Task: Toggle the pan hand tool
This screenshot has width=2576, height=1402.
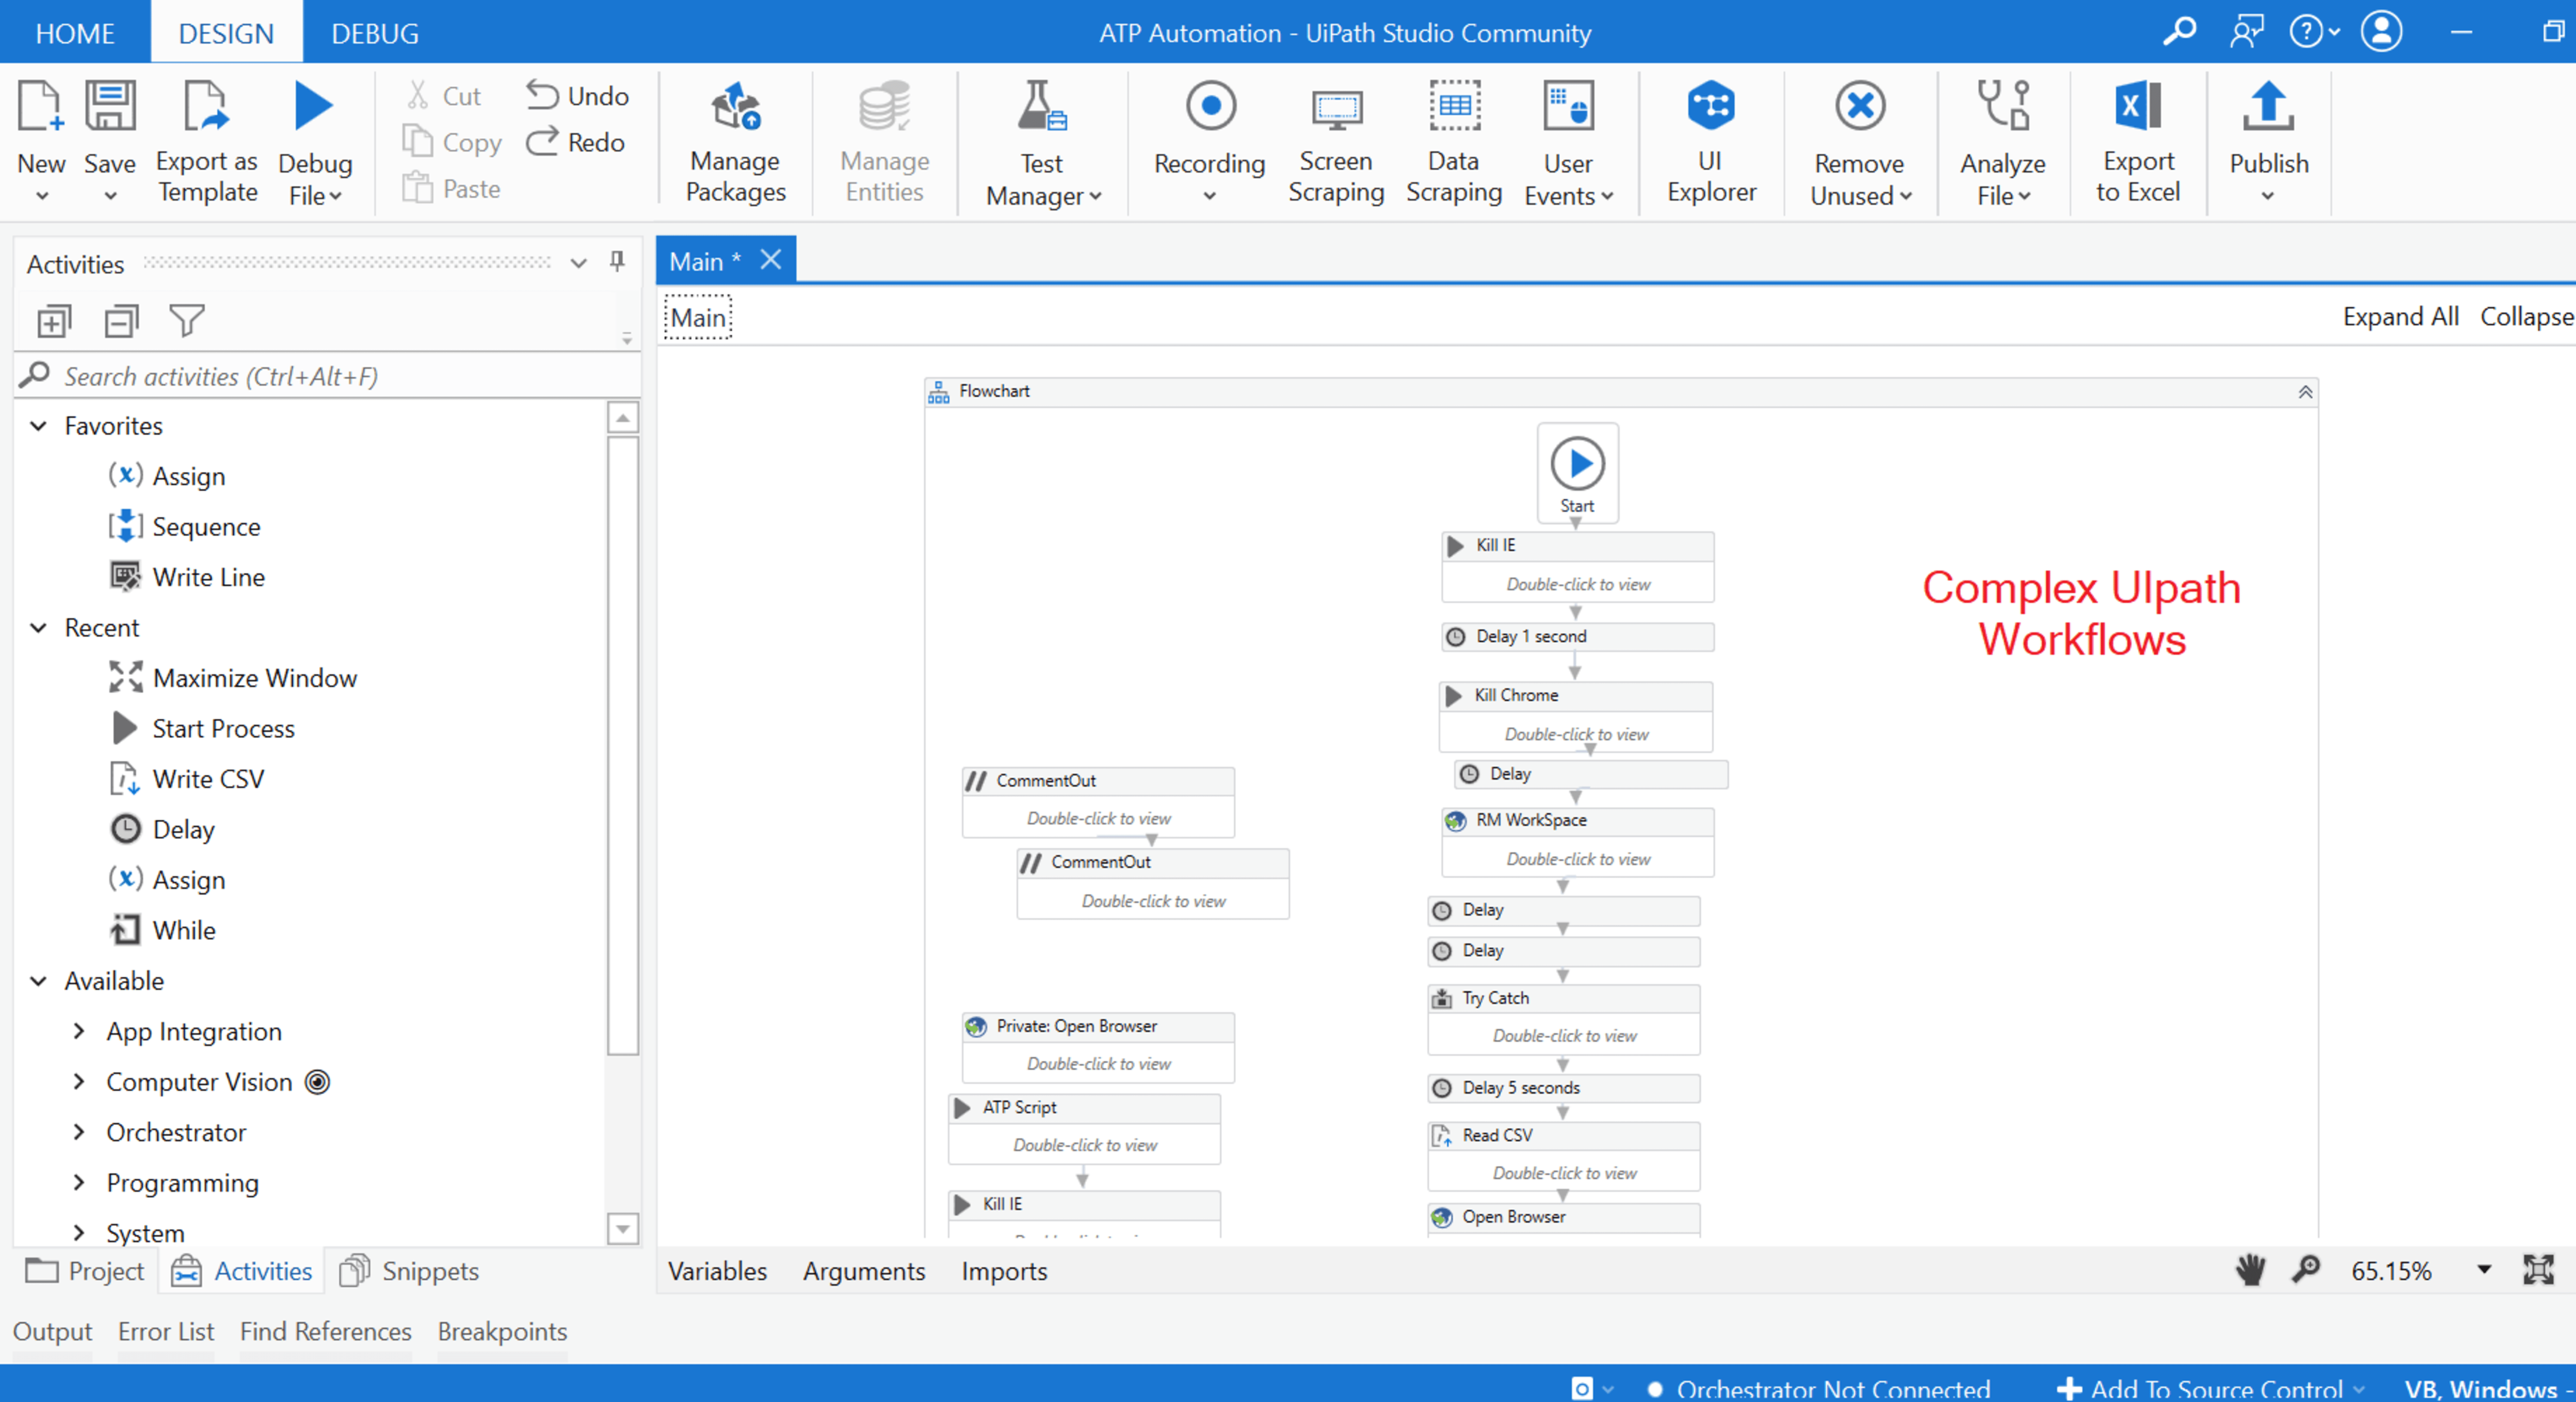Action: click(x=2250, y=1270)
